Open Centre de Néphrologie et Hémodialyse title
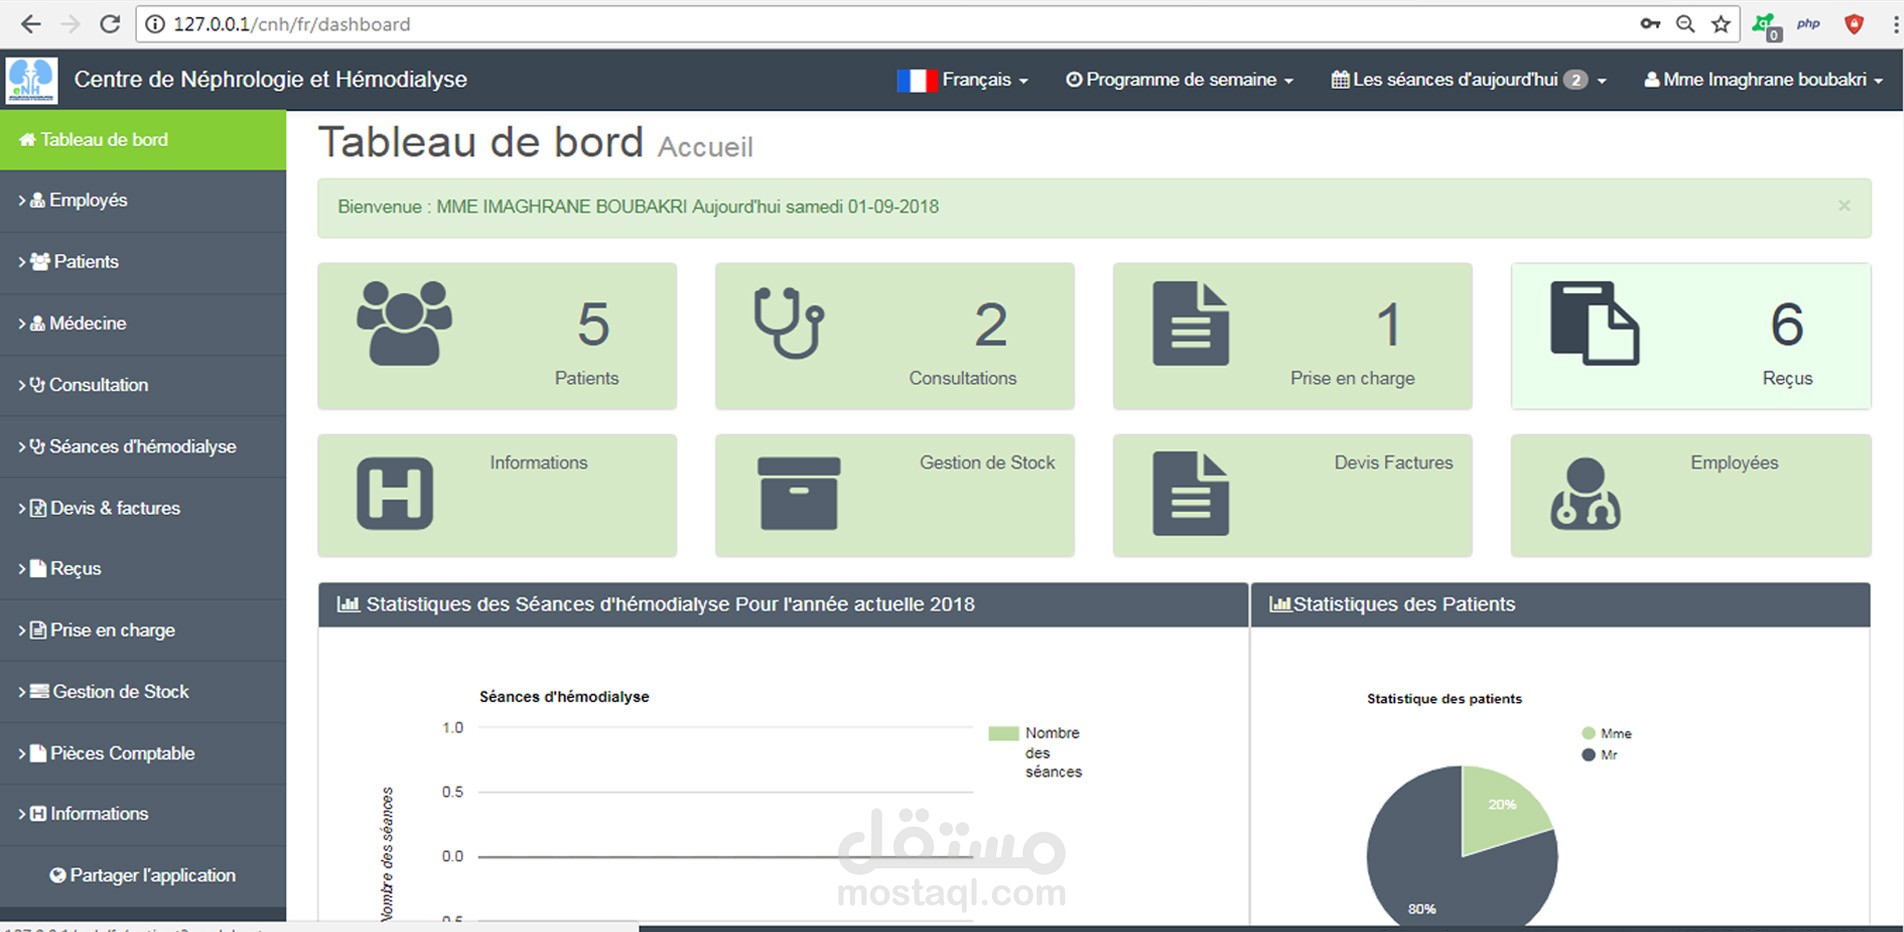This screenshot has width=1904, height=932. (x=270, y=80)
